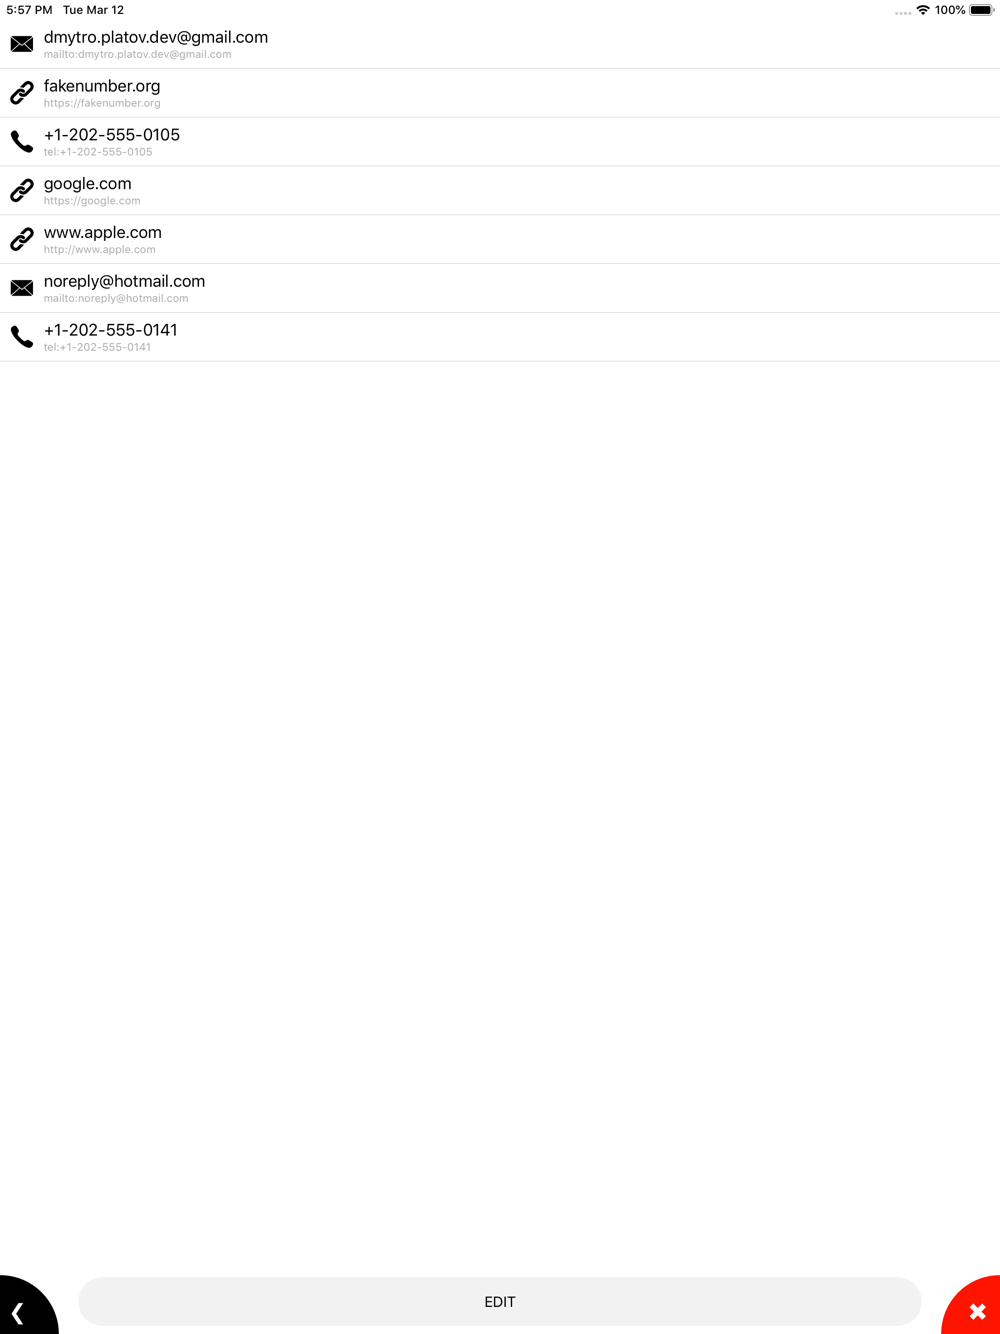Image resolution: width=1000 pixels, height=1334 pixels.
Task: Compose mail to noreply@hotmail.com
Action: coord(125,282)
